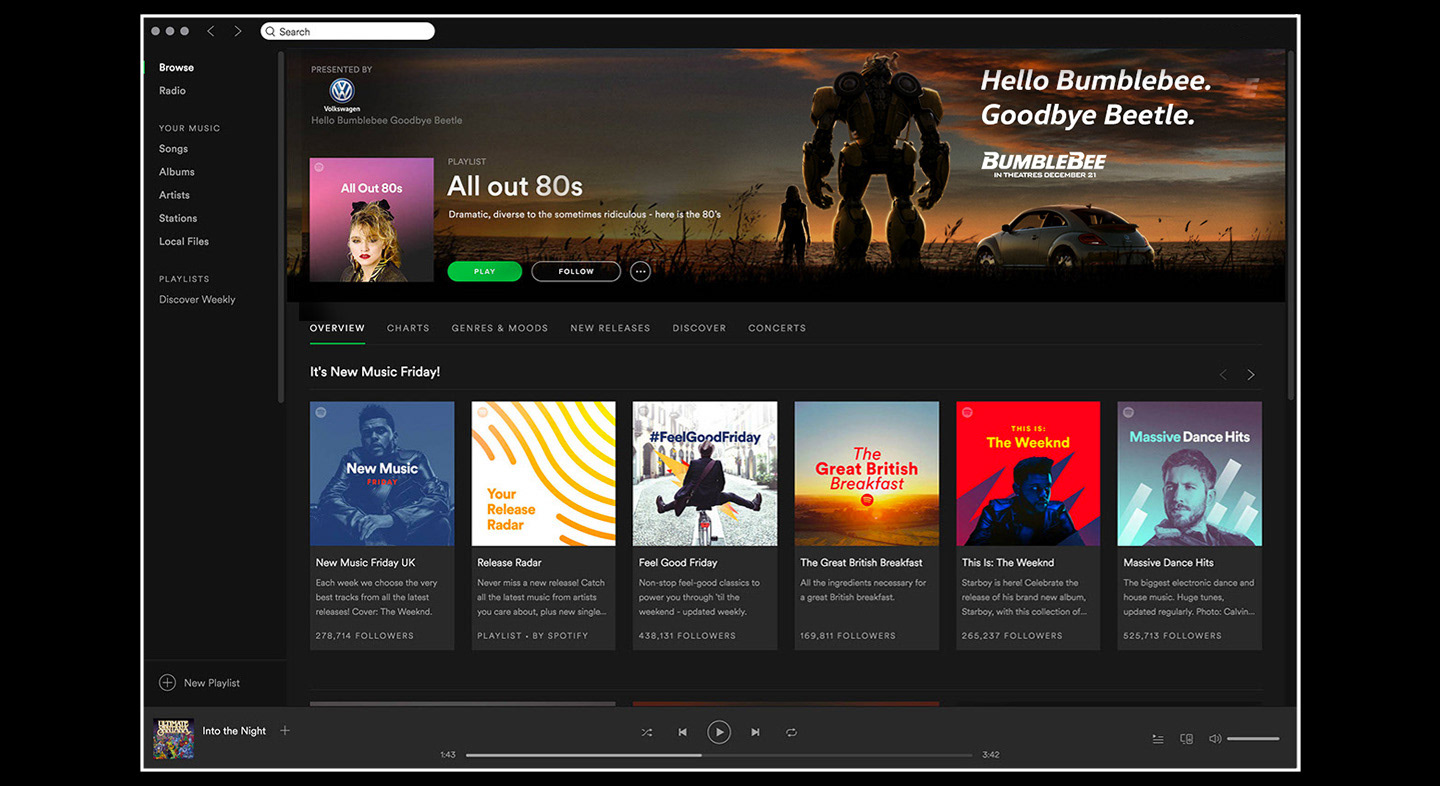Open Artists under Your Music
The height and width of the screenshot is (786, 1440).
point(174,194)
